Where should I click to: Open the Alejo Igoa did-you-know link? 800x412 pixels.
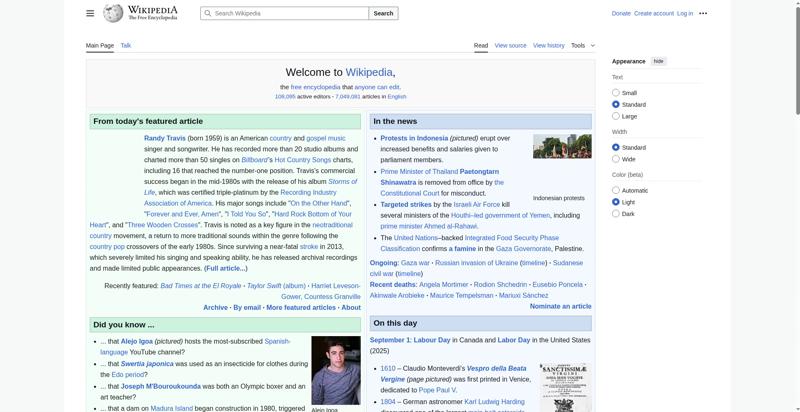(x=136, y=341)
